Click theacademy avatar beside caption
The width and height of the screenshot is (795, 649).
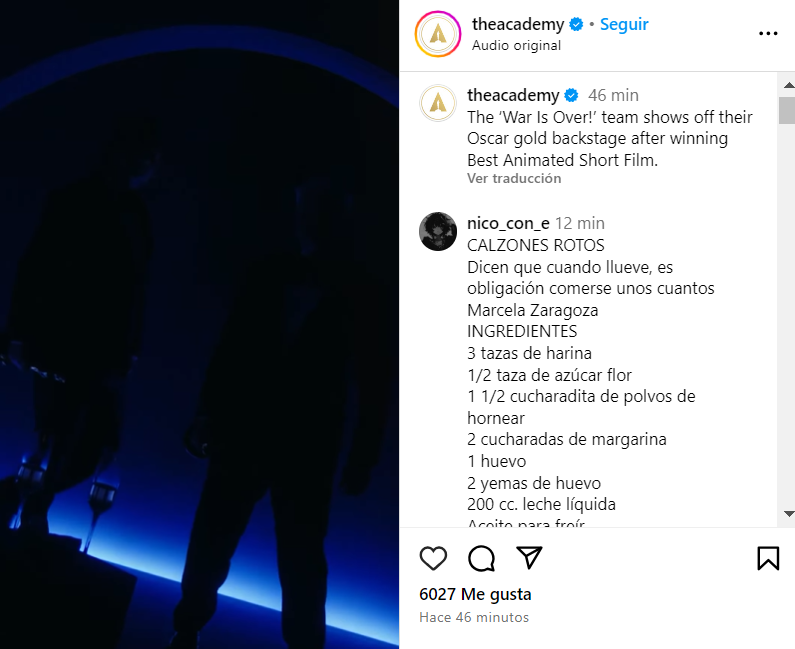coord(438,103)
